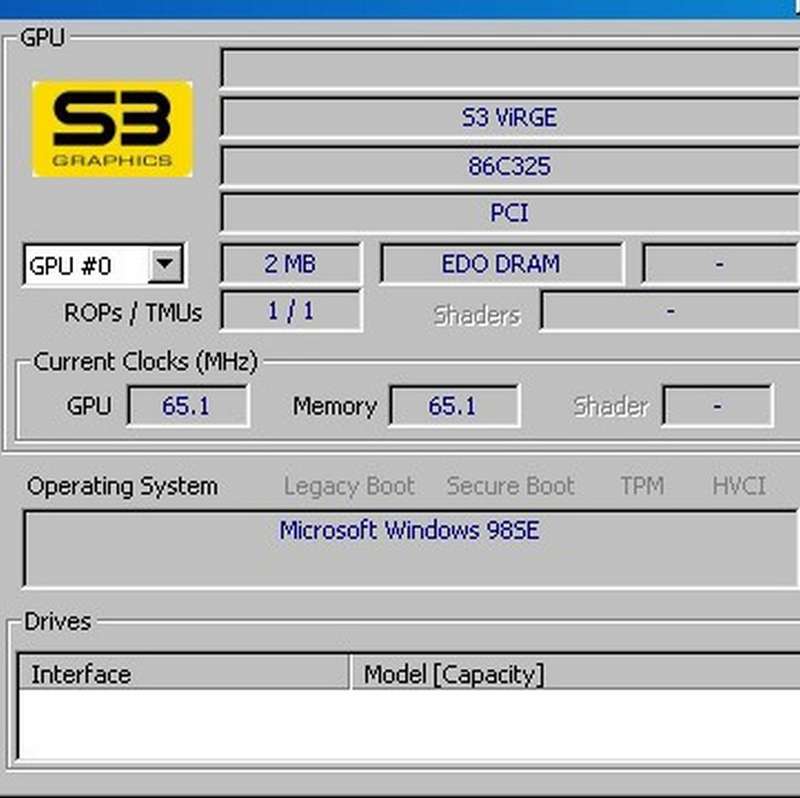Click the Memory clock label

point(335,407)
